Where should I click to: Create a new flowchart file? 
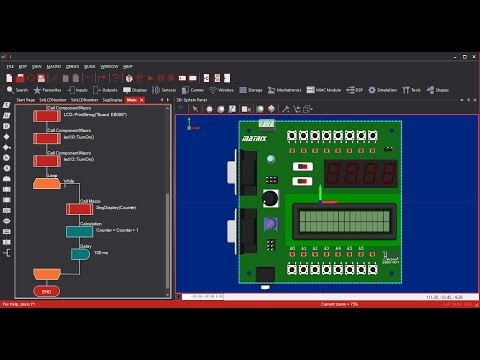coord(9,78)
